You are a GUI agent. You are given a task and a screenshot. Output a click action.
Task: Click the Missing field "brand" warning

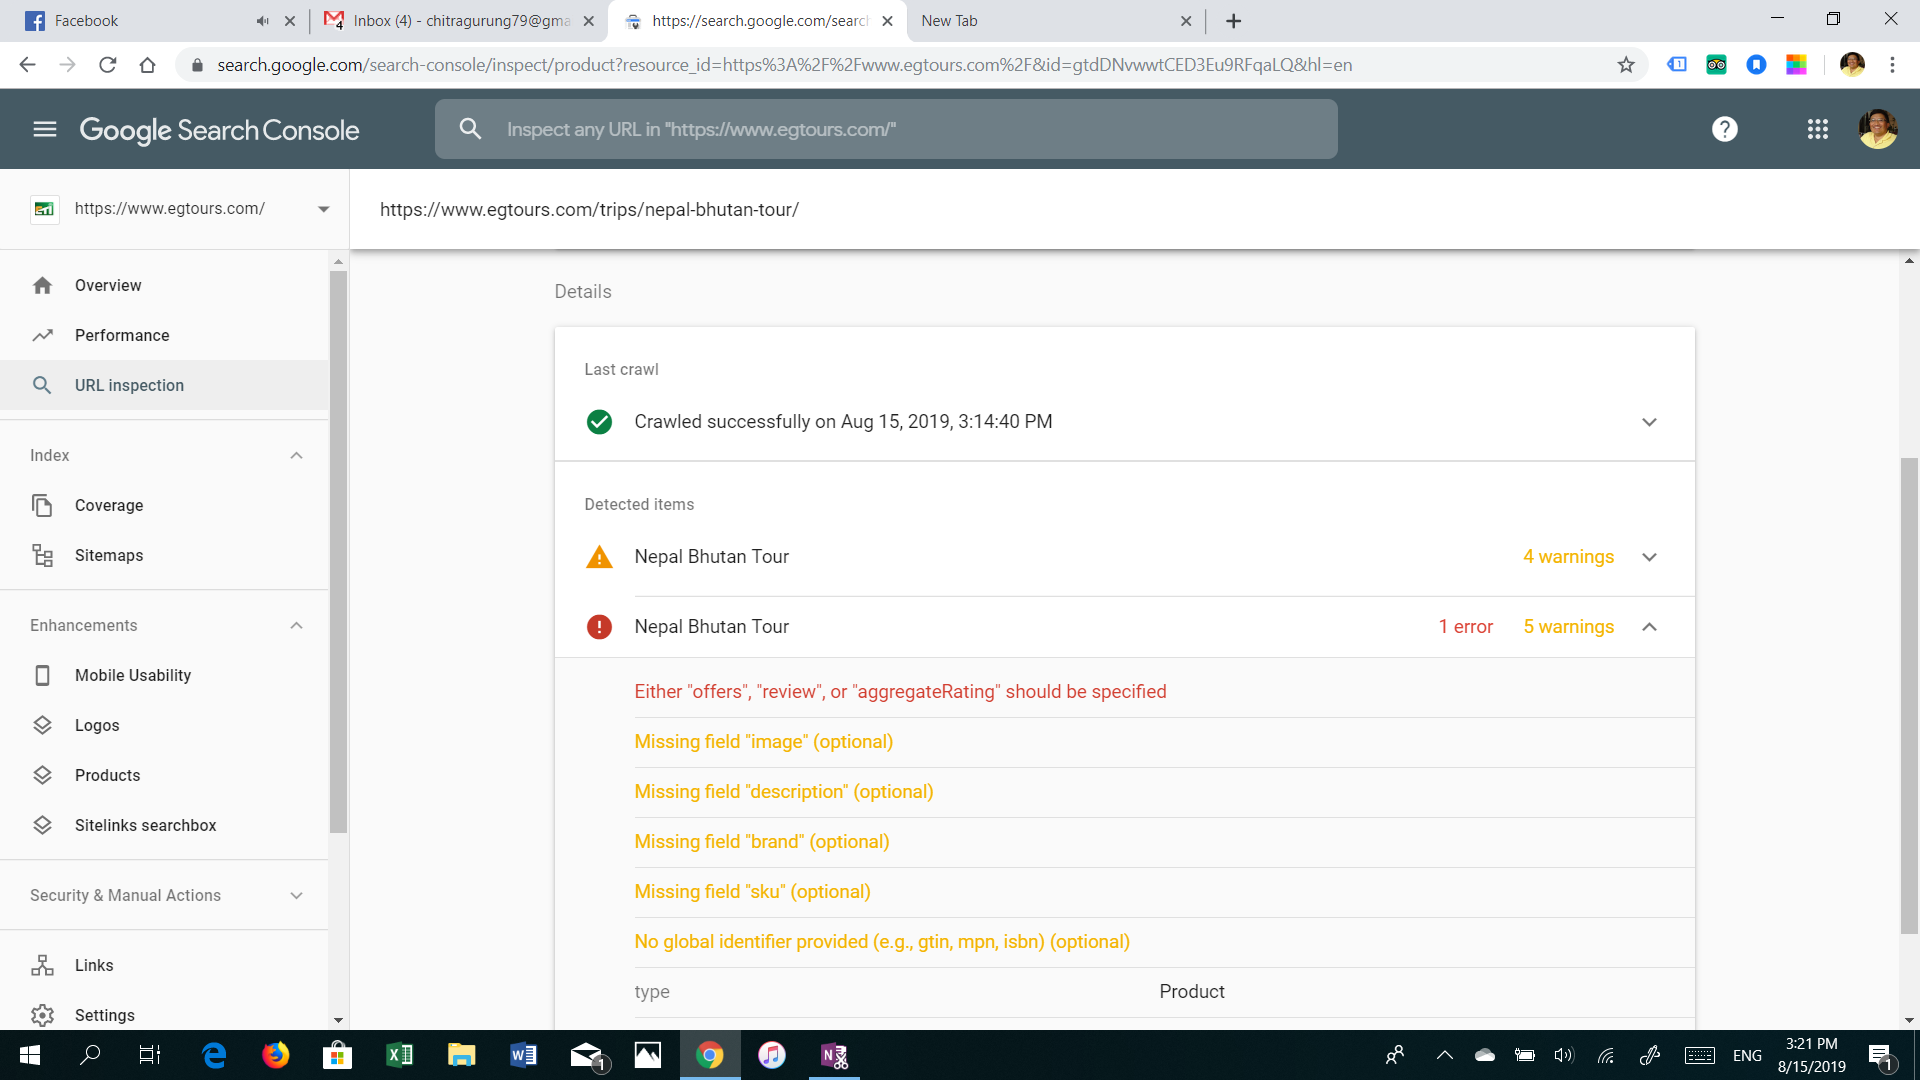point(762,842)
